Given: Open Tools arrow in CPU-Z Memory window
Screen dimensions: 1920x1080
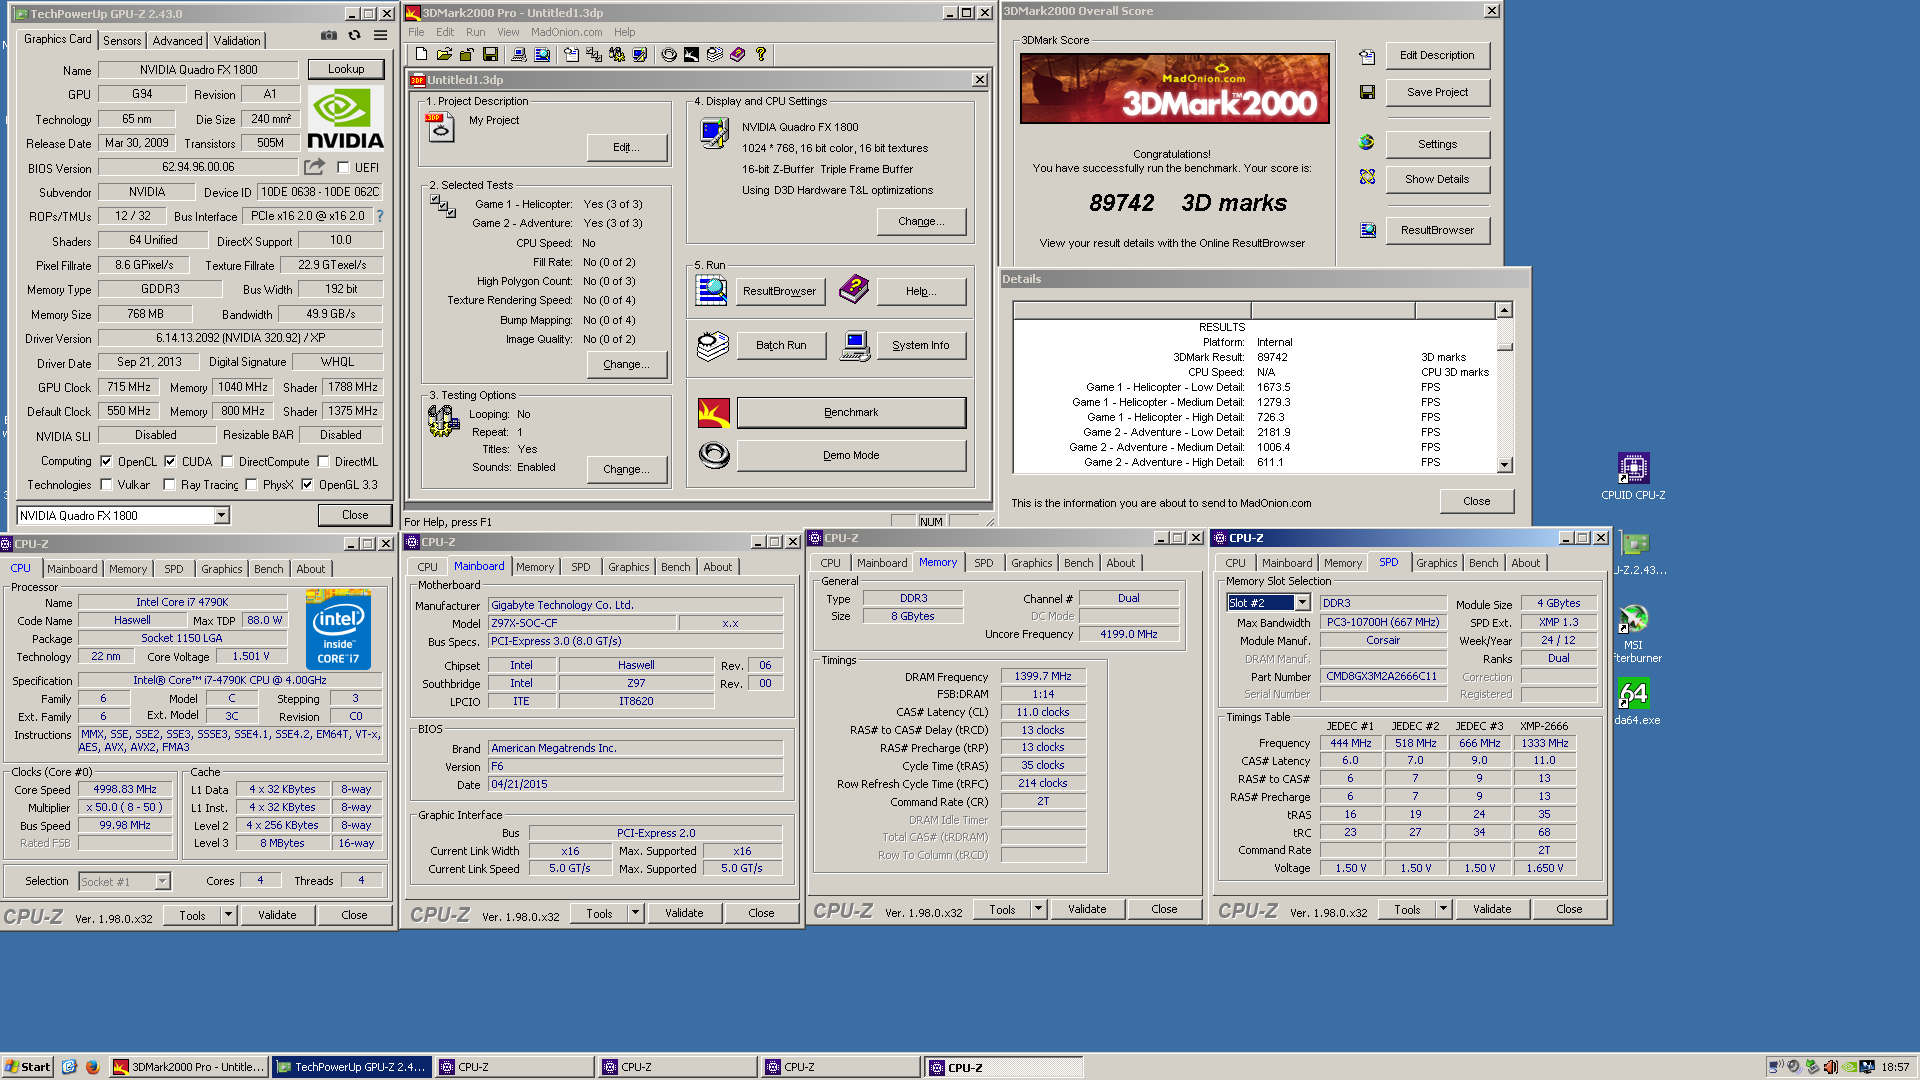Looking at the screenshot, I should pyautogui.click(x=1038, y=909).
